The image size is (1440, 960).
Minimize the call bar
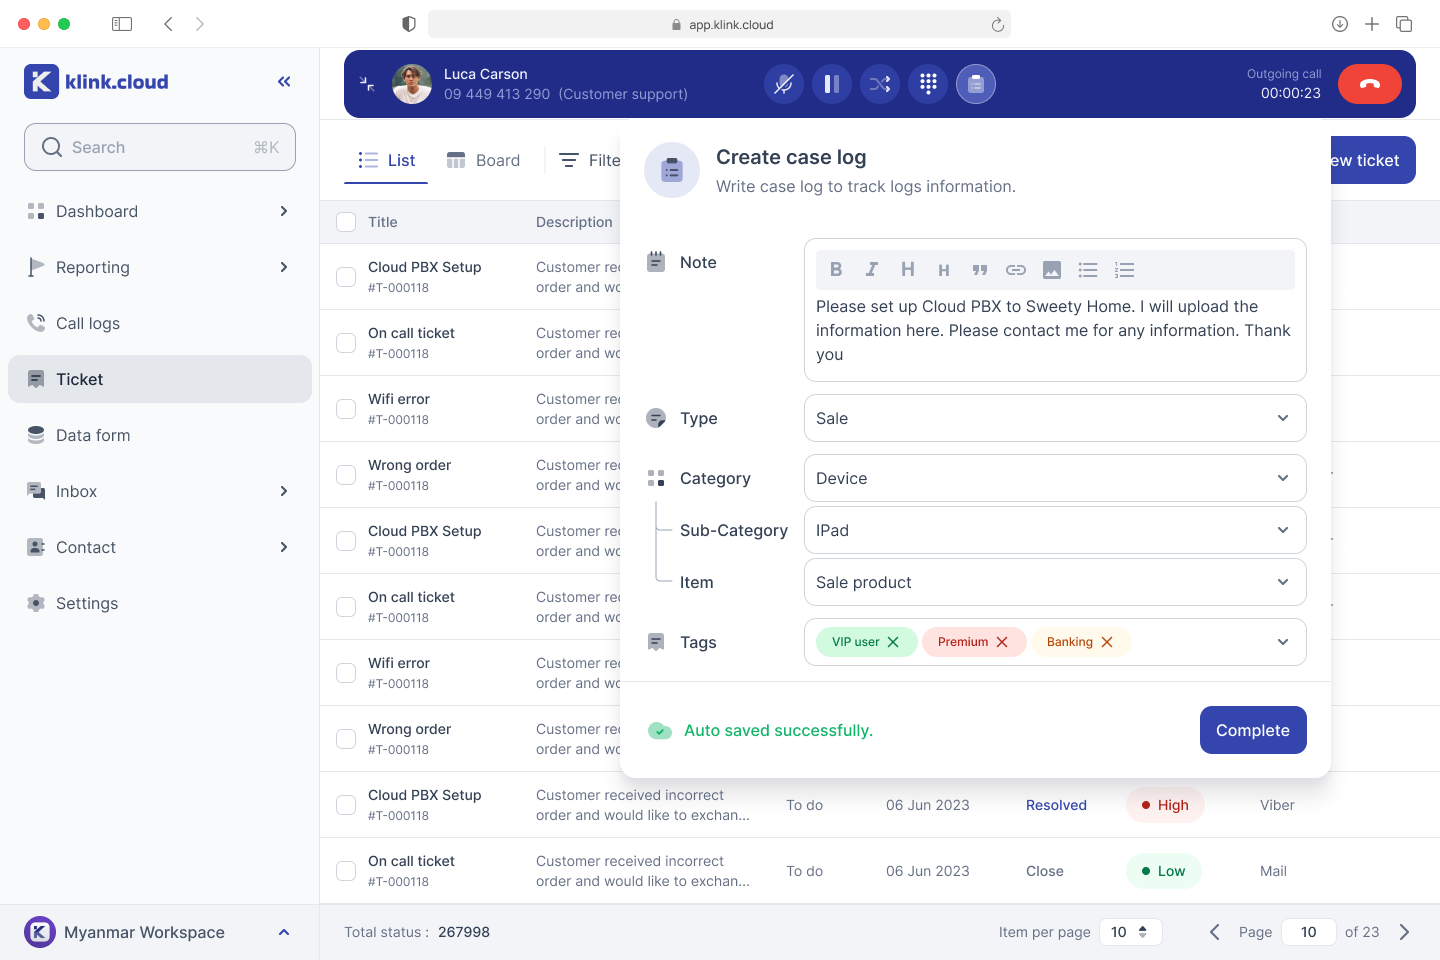tap(367, 84)
